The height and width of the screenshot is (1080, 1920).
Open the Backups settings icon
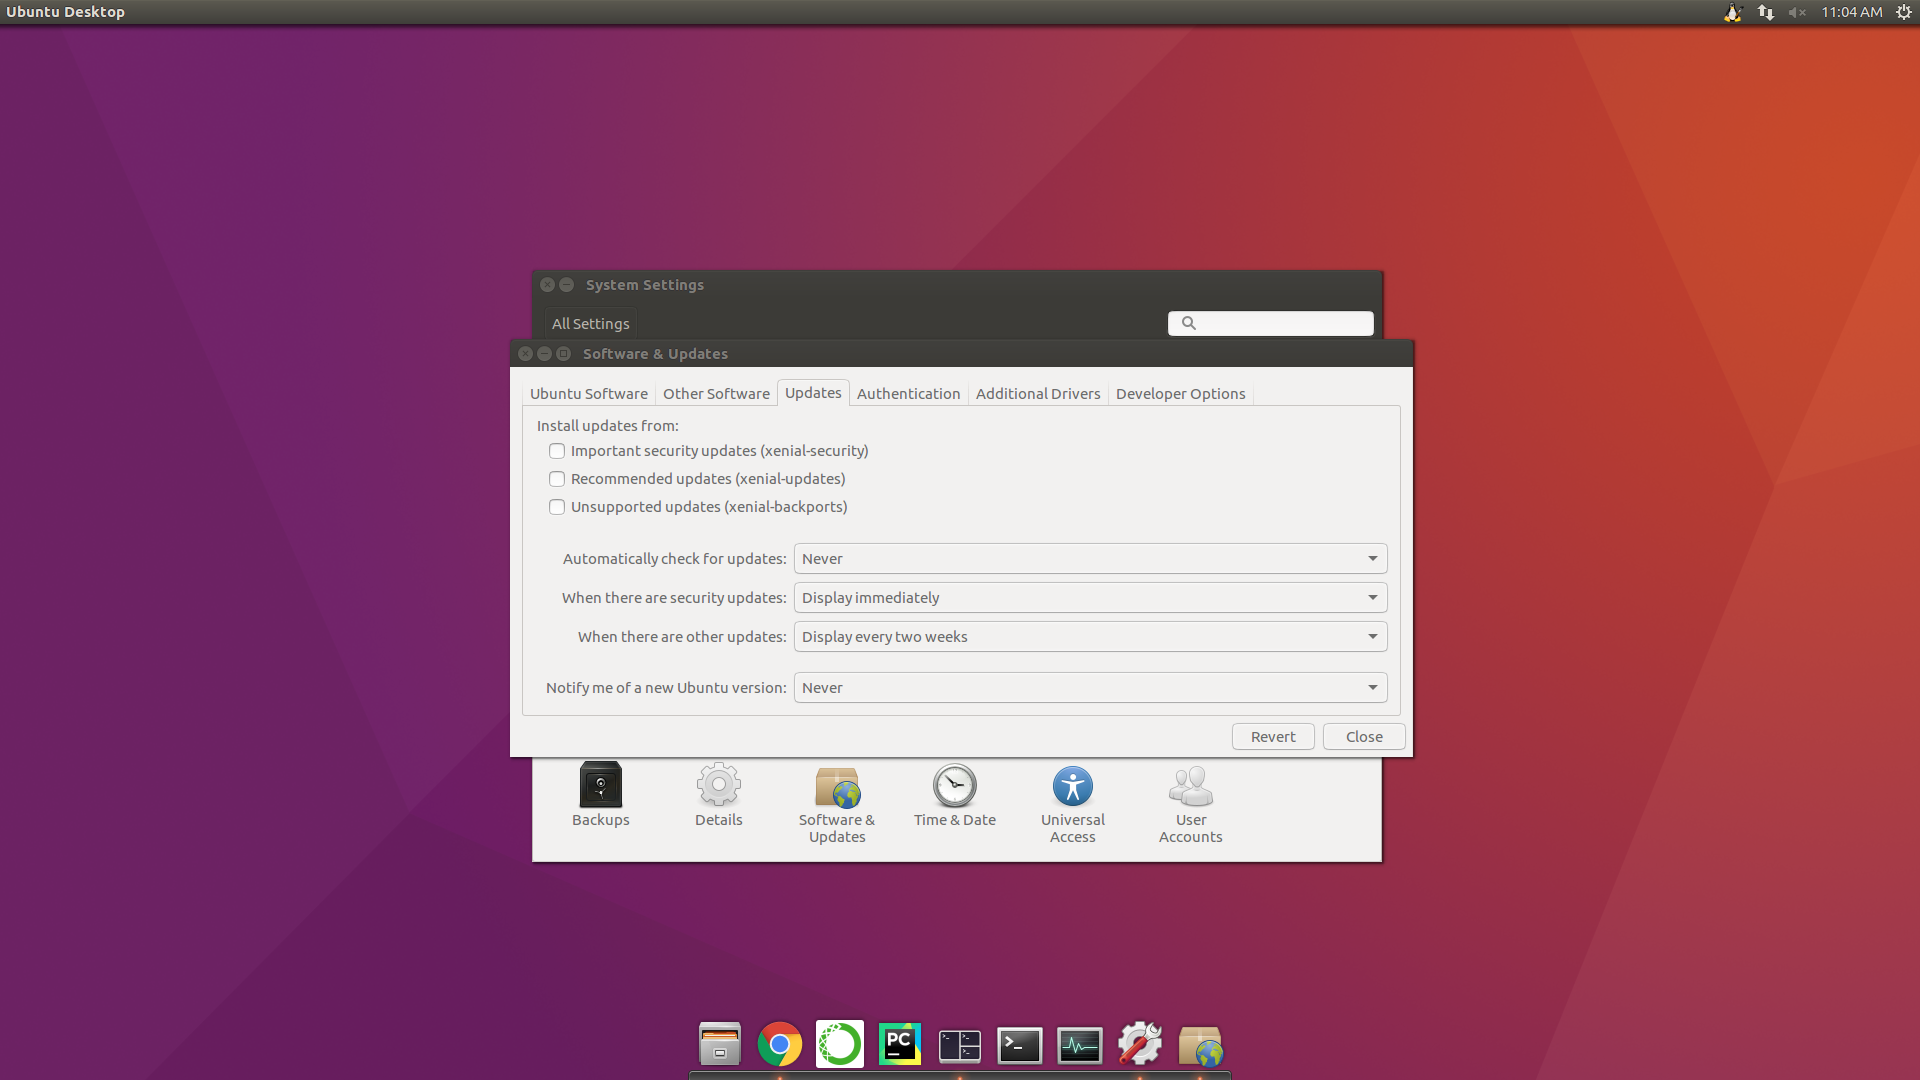(x=600, y=795)
